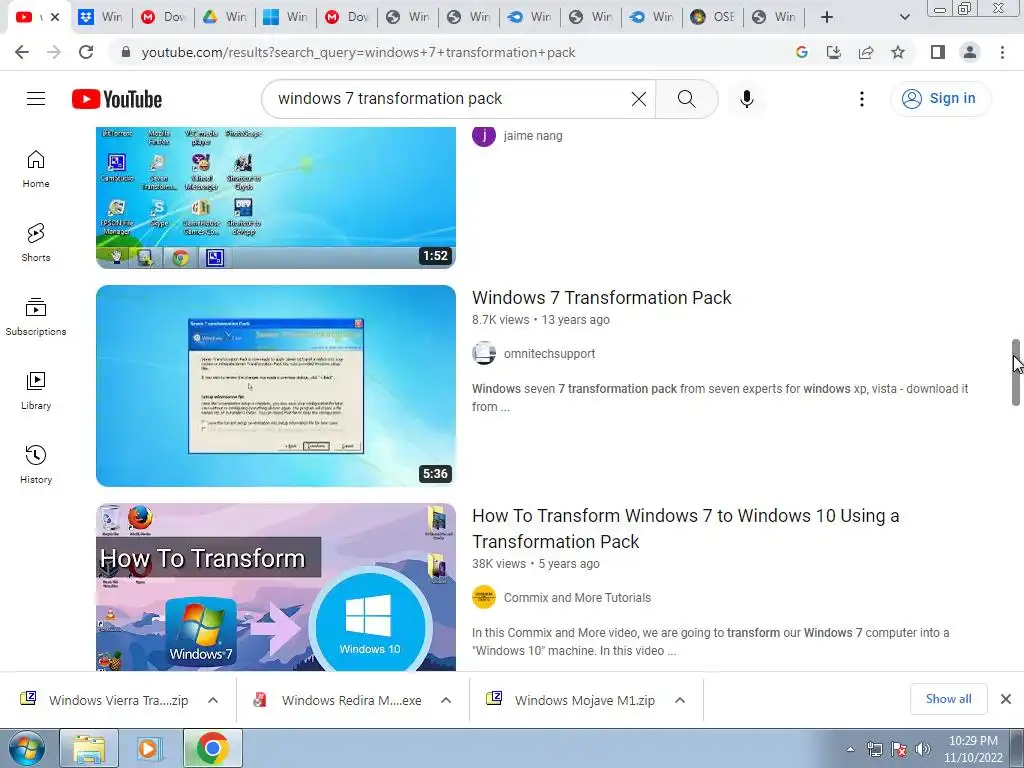The width and height of the screenshot is (1024, 768).
Task: Open the Chrome profile avatar
Action: tap(970, 52)
